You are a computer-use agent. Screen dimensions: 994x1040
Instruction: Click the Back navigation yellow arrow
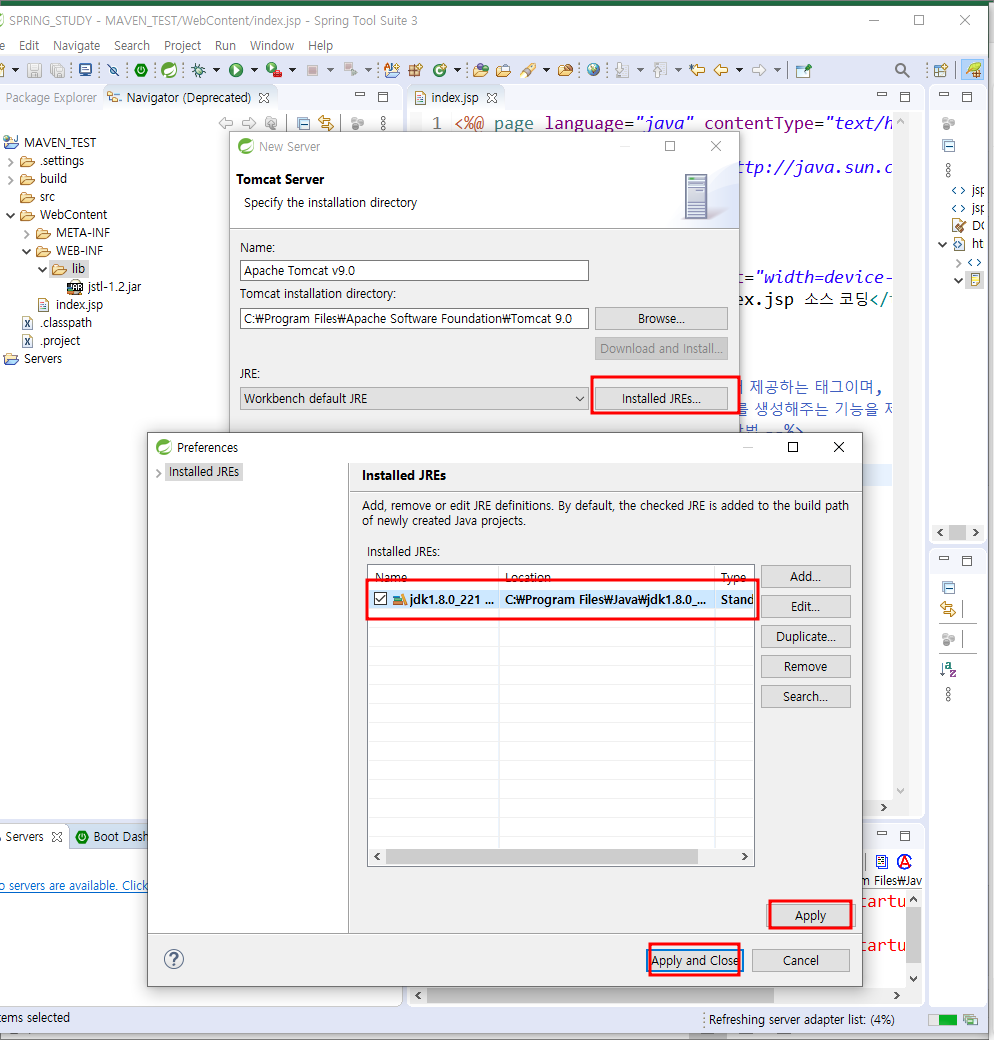click(721, 70)
